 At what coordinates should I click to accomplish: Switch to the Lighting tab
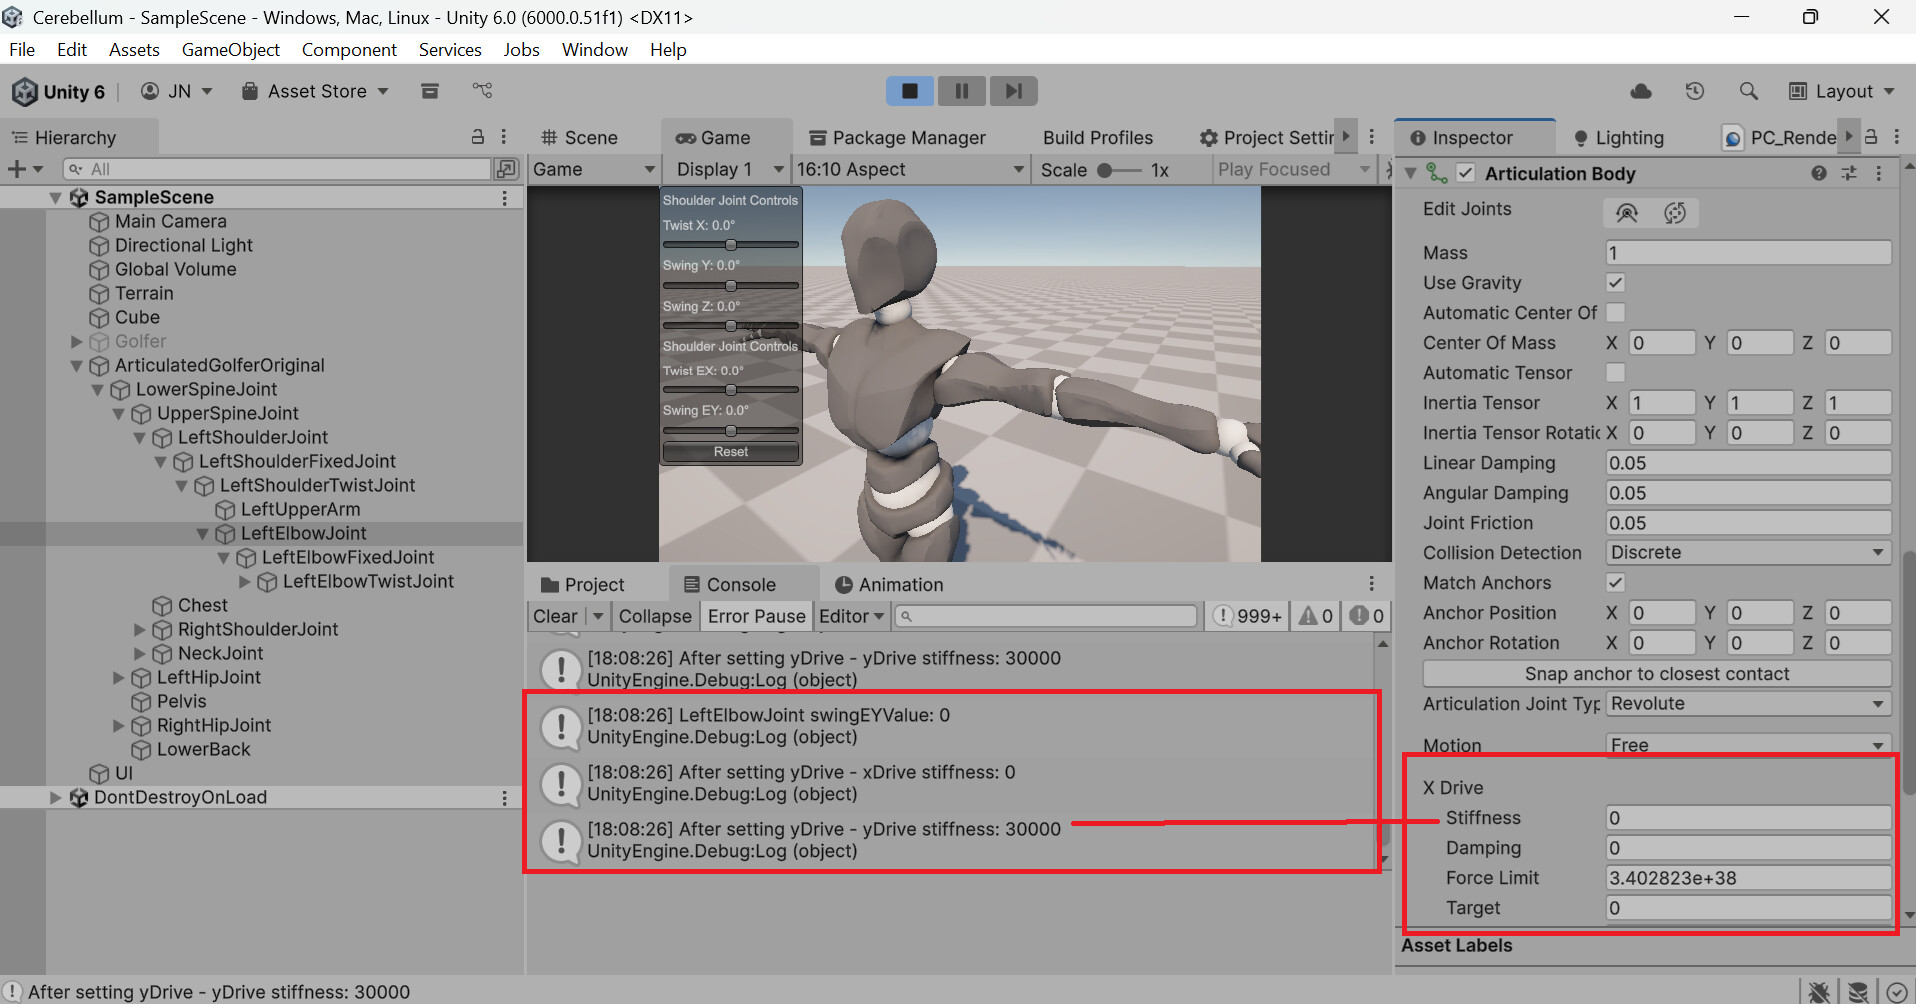pos(1618,137)
